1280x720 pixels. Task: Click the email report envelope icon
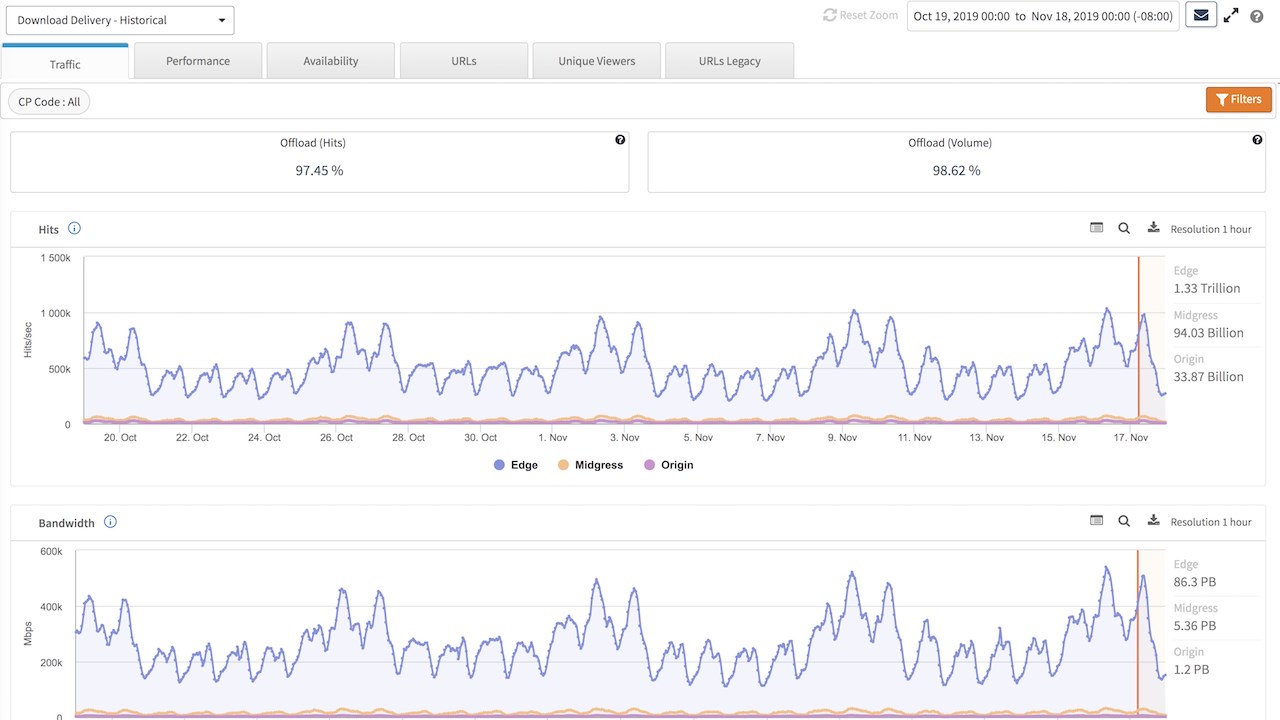point(1201,16)
